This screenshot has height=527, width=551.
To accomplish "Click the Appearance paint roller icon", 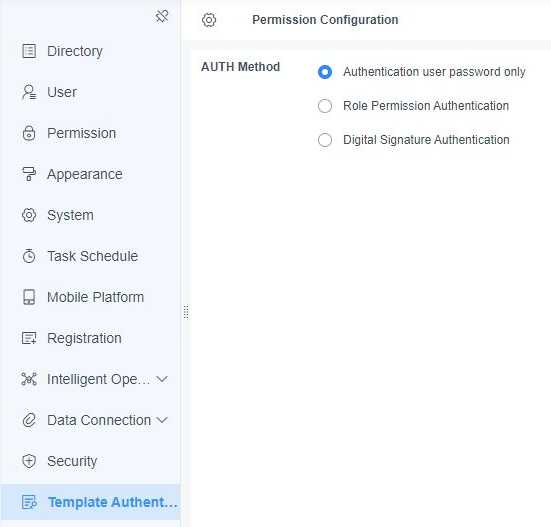I will coord(29,174).
